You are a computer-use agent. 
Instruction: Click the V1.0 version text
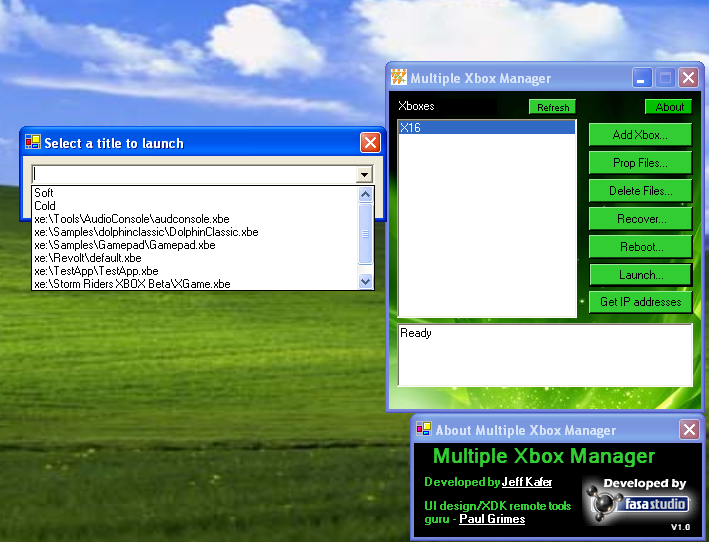(x=680, y=527)
